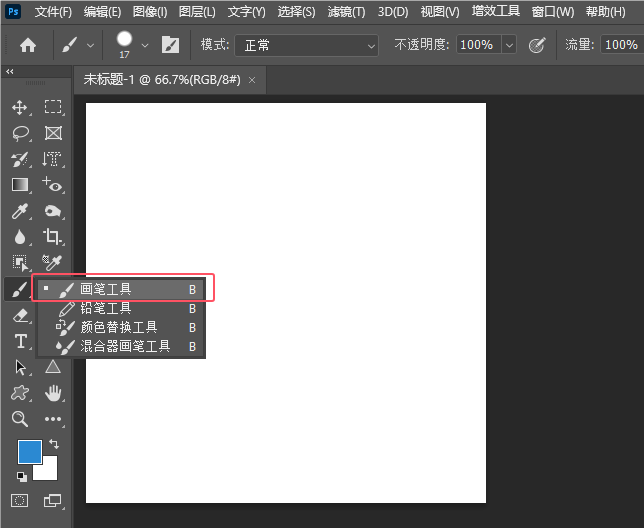644x528 pixels.
Task: Choose 画笔工具 from the flyout
Action: coord(122,289)
